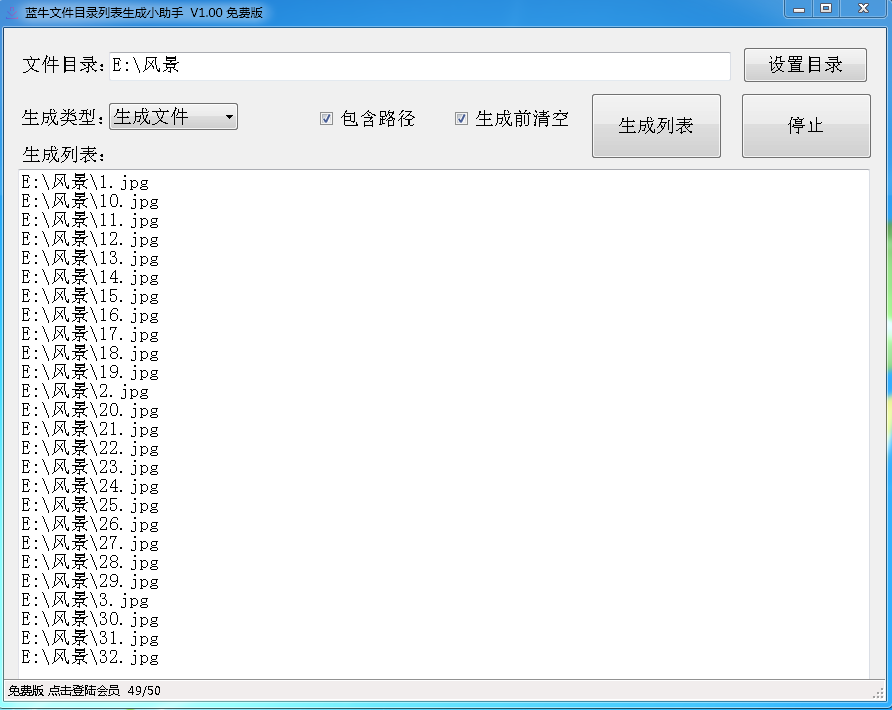Toggle the 生成前清空 checkbox
Image resolution: width=892 pixels, height=710 pixels.
(x=461, y=118)
